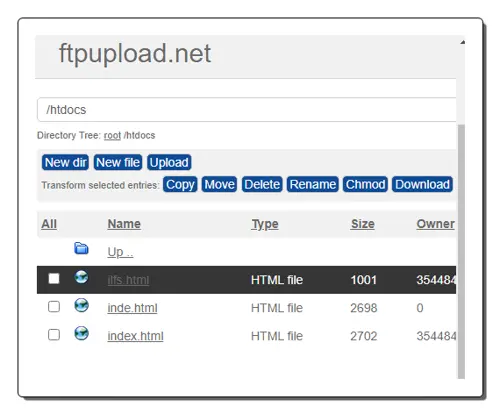Open the index.html file link
Screen dimensions: 500x414
pos(135,336)
